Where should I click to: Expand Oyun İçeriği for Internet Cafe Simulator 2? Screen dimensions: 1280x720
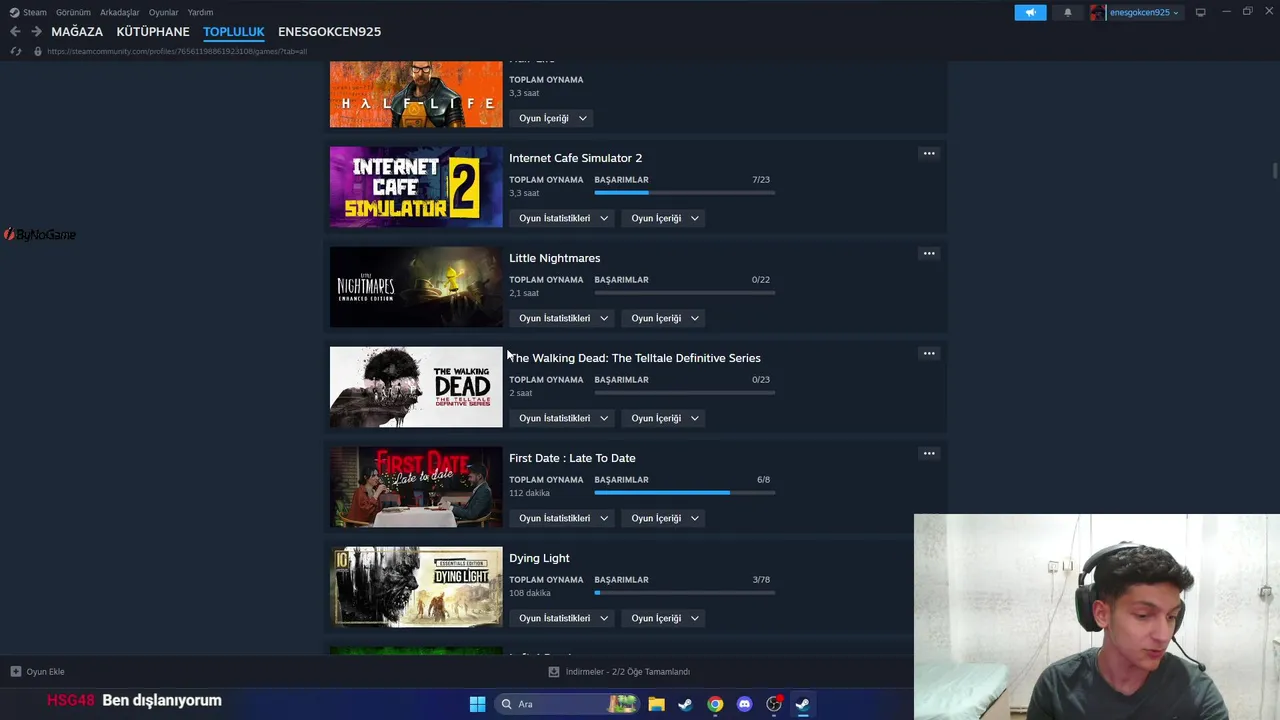[x=665, y=218]
